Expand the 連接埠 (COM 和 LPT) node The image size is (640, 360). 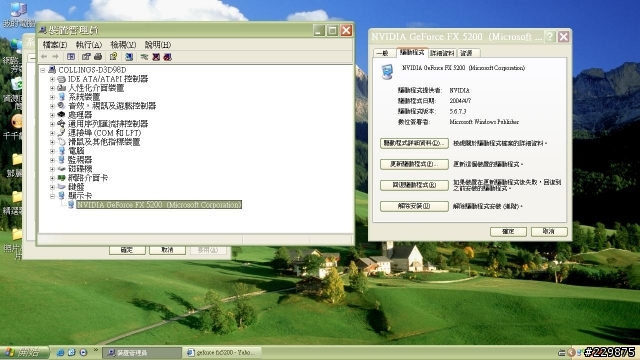52,133
